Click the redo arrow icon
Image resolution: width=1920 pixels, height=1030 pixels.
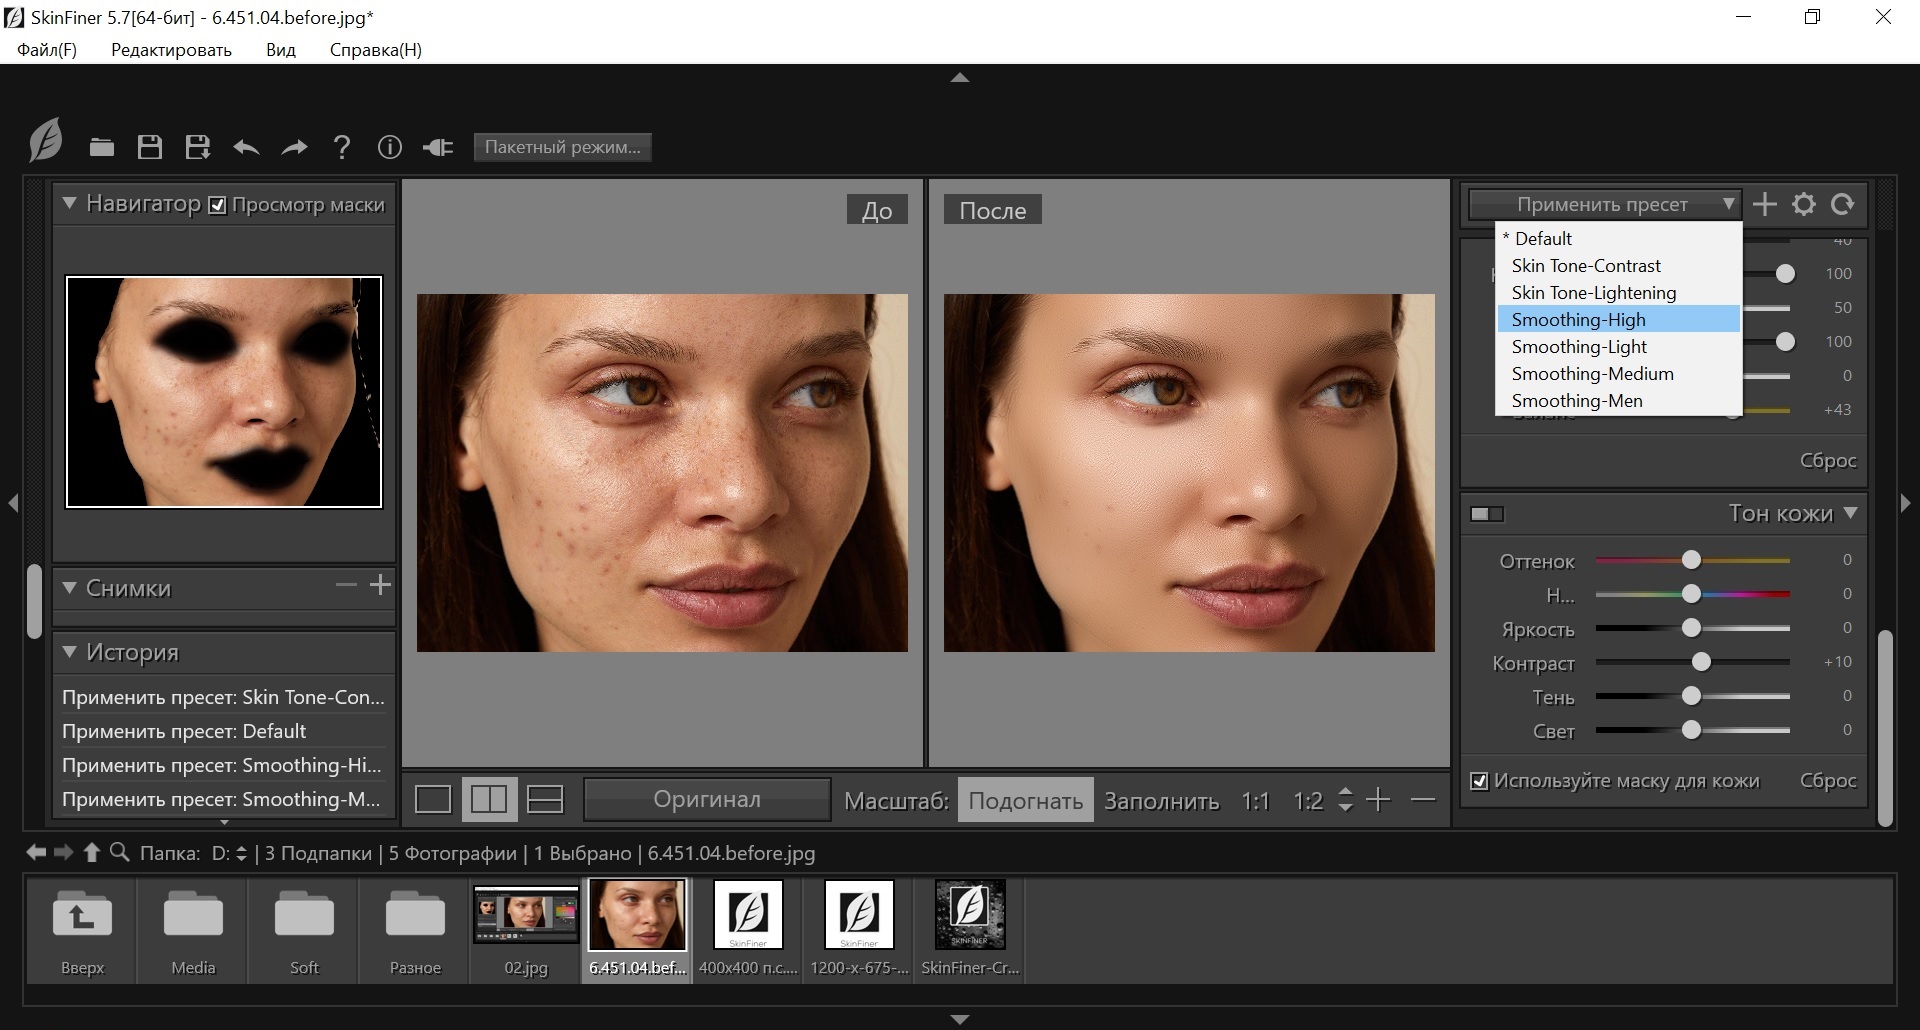(294, 147)
